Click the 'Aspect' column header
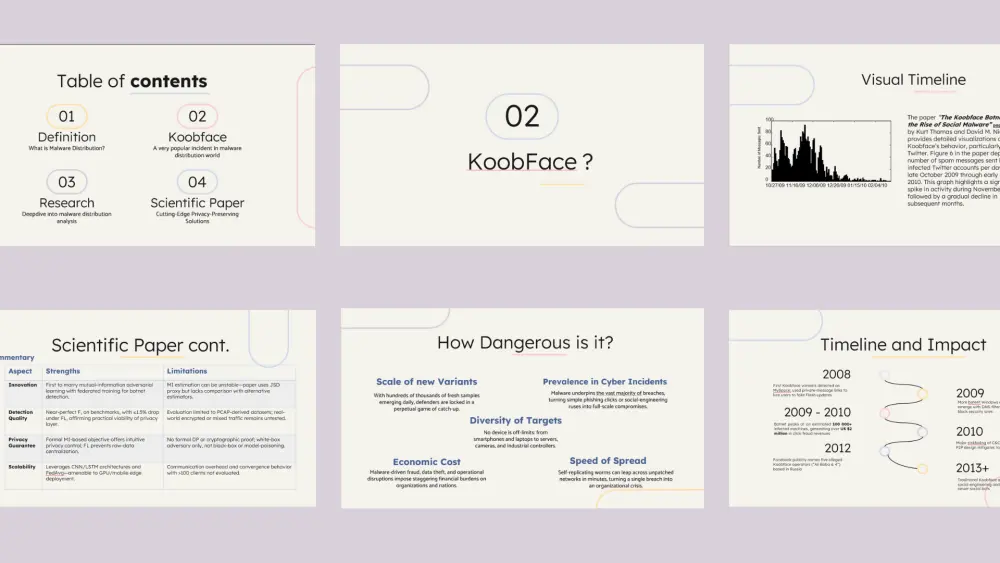Screen dimensions: 1000x563 point(20,371)
